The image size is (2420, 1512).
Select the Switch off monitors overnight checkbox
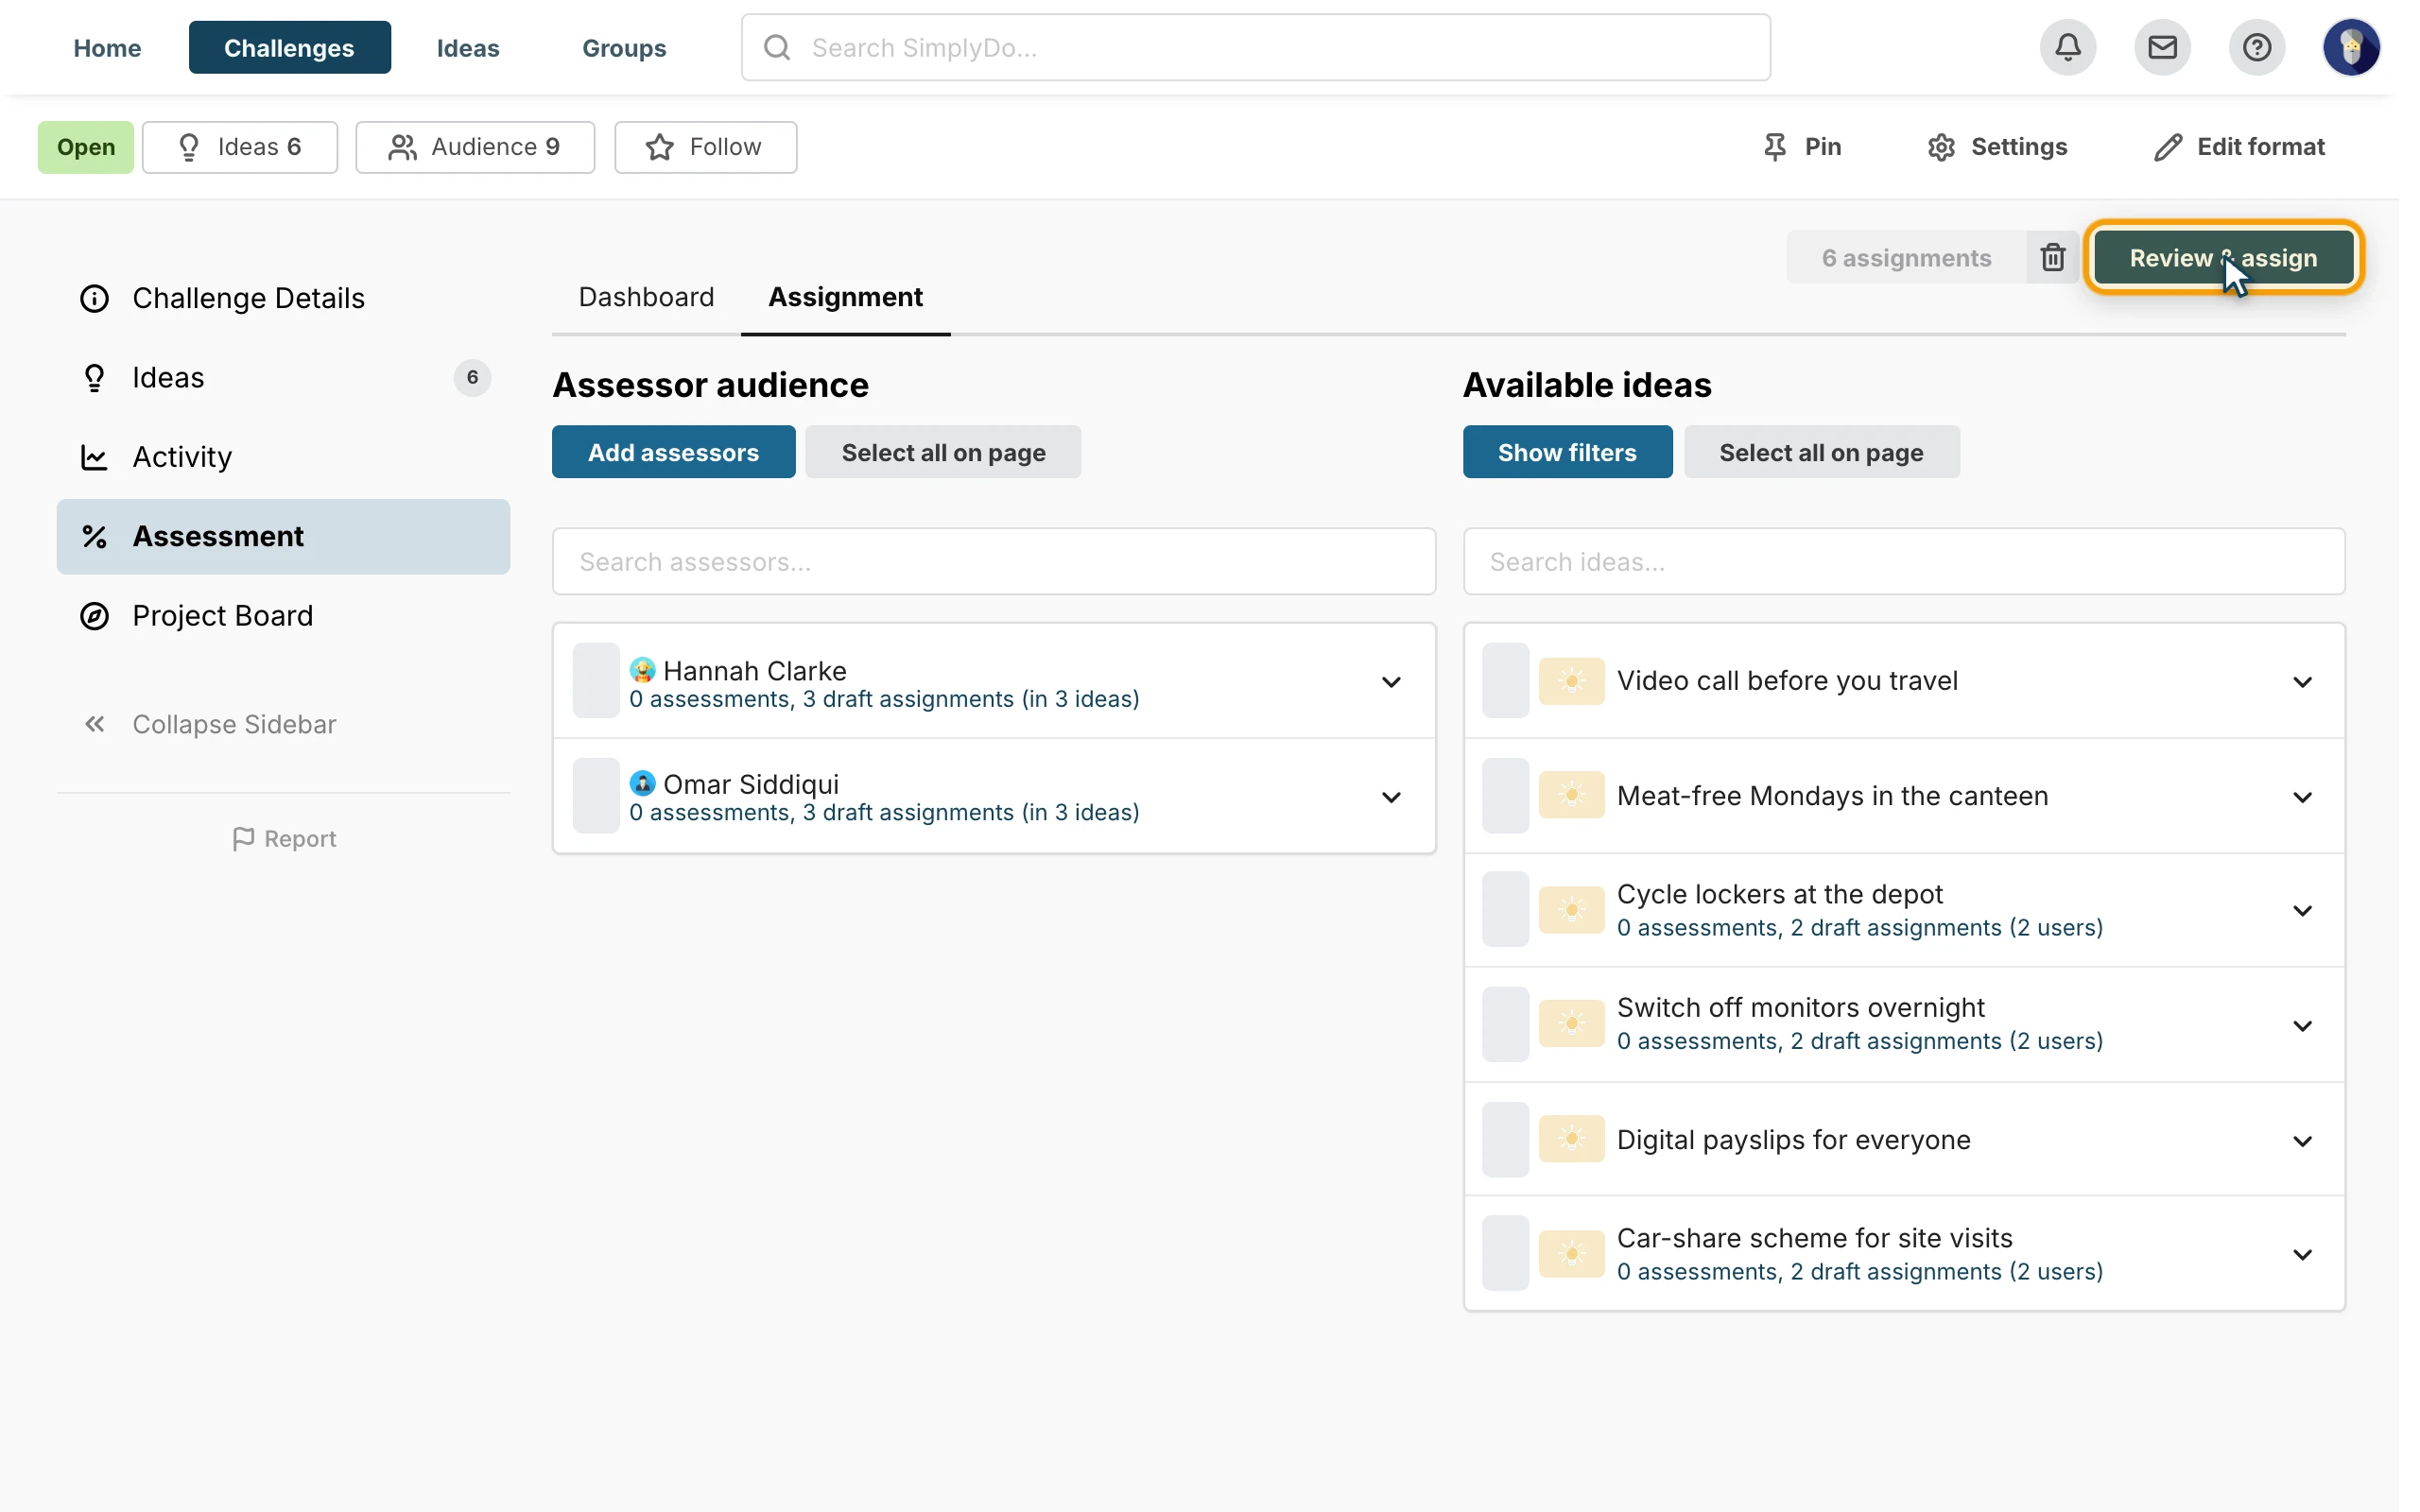[x=1505, y=1025]
